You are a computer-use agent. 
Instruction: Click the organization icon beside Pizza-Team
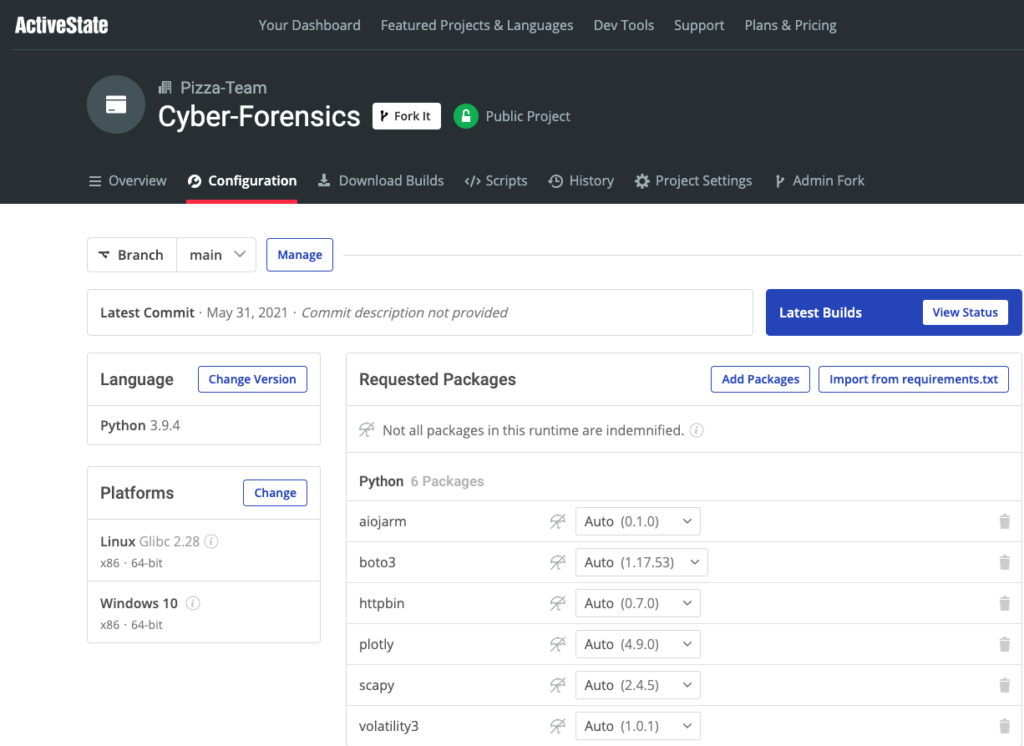tap(165, 87)
